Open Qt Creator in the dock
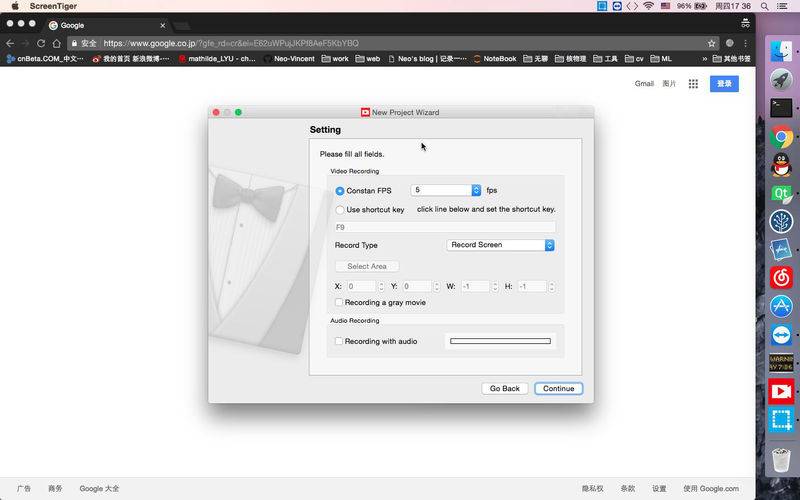The width and height of the screenshot is (800, 500). pos(781,194)
